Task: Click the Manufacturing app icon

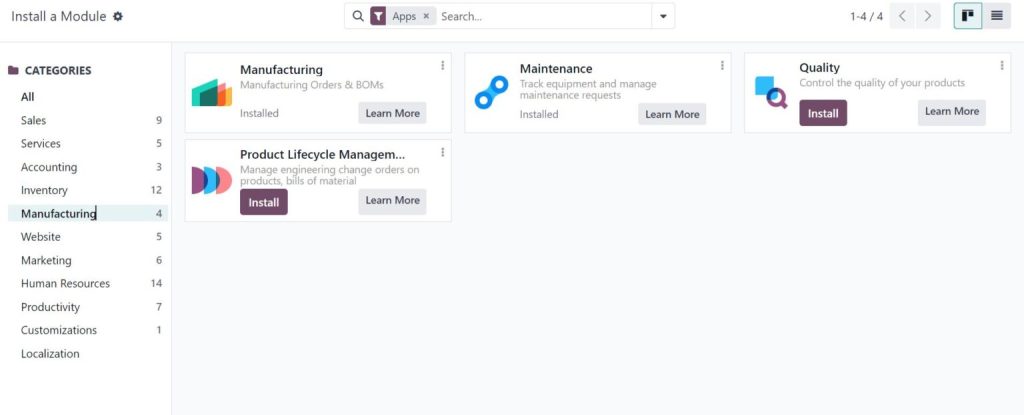Action: coord(211,92)
